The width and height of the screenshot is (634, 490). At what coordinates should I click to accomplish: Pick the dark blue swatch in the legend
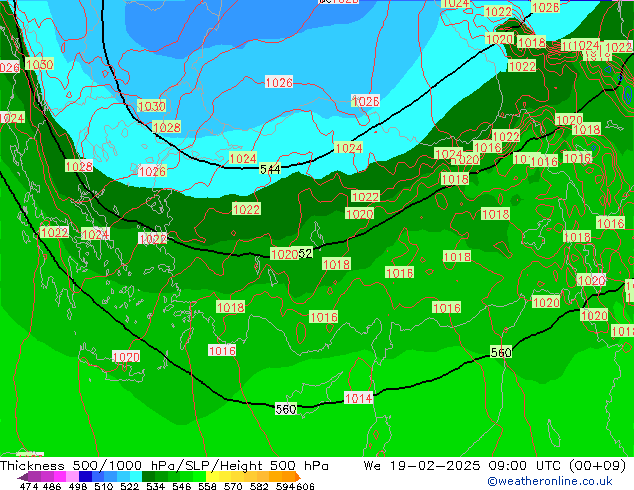coord(85,476)
